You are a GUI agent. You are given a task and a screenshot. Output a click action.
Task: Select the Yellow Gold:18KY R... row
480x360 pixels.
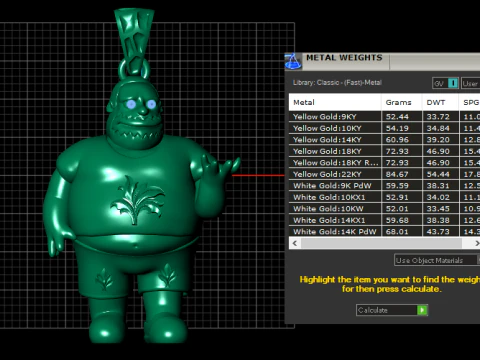point(385,163)
